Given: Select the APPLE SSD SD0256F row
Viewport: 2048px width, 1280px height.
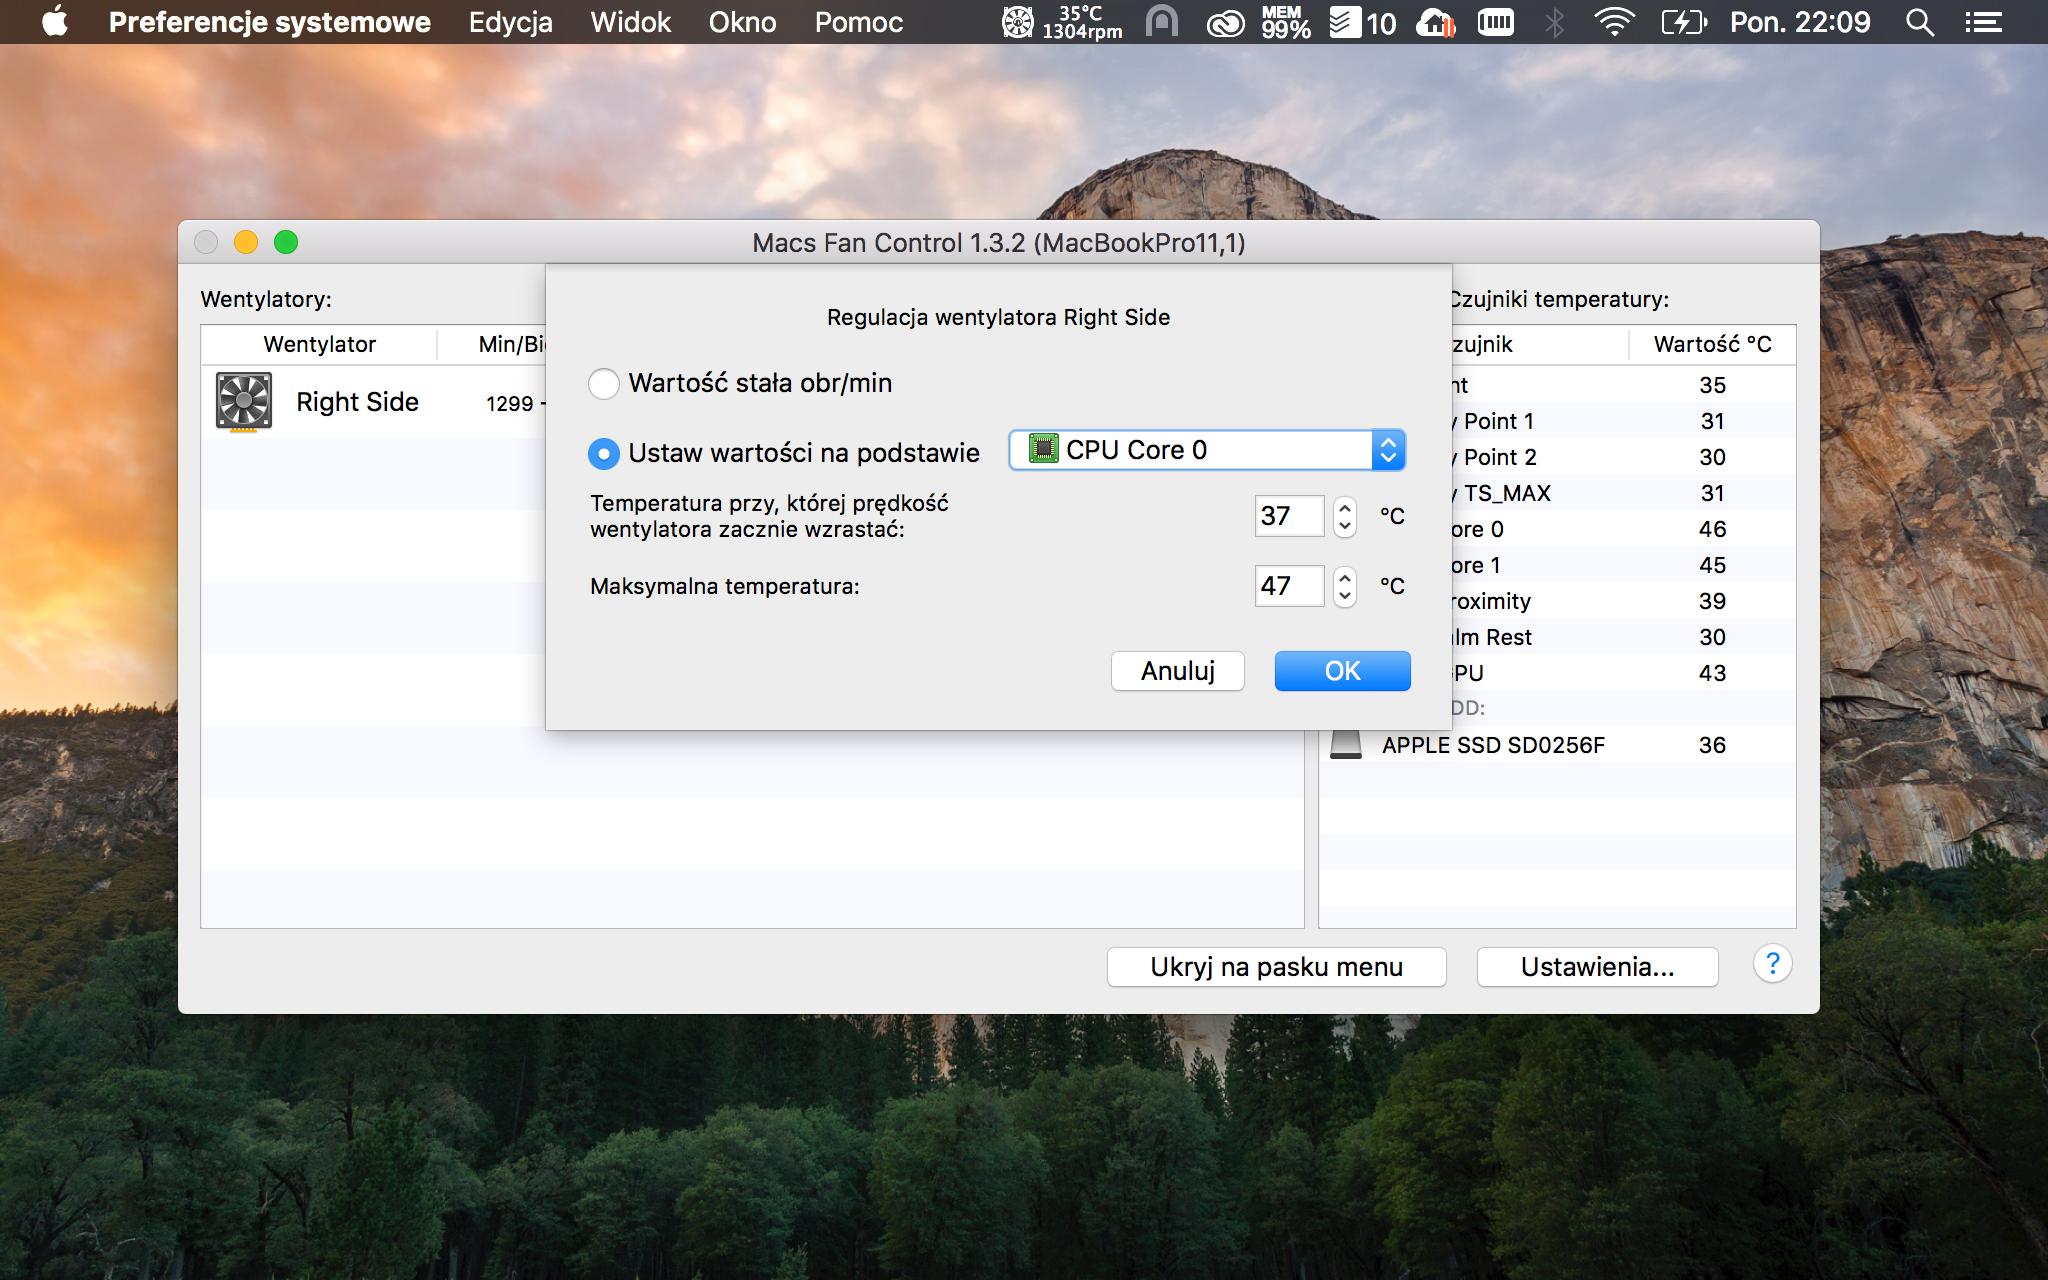Looking at the screenshot, I should pos(1558,745).
